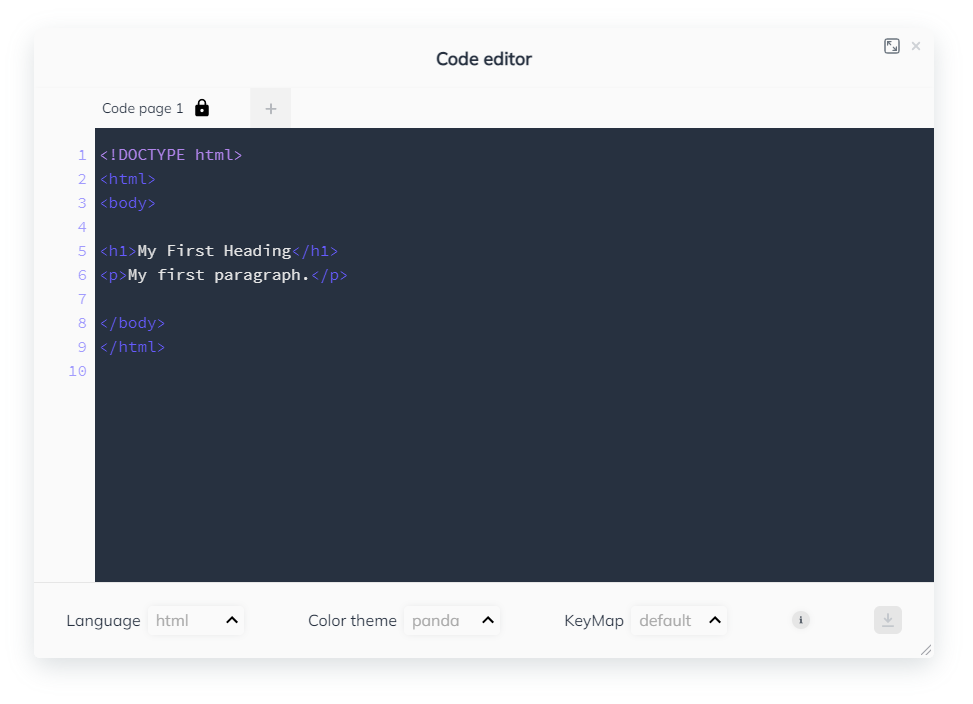Click the DOCTYPE declaration on line 1
The width and height of the screenshot is (973, 704).
tap(170, 155)
